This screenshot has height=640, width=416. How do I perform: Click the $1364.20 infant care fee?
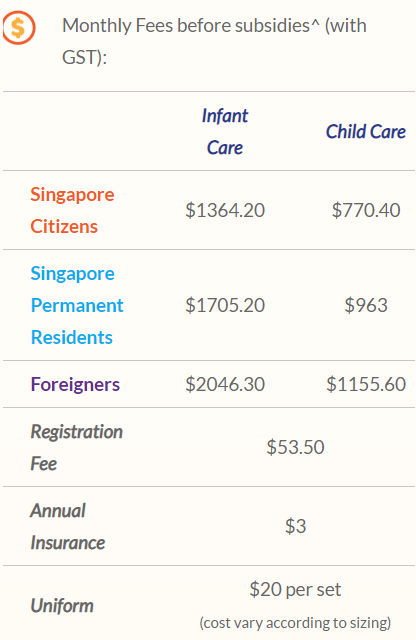click(225, 210)
